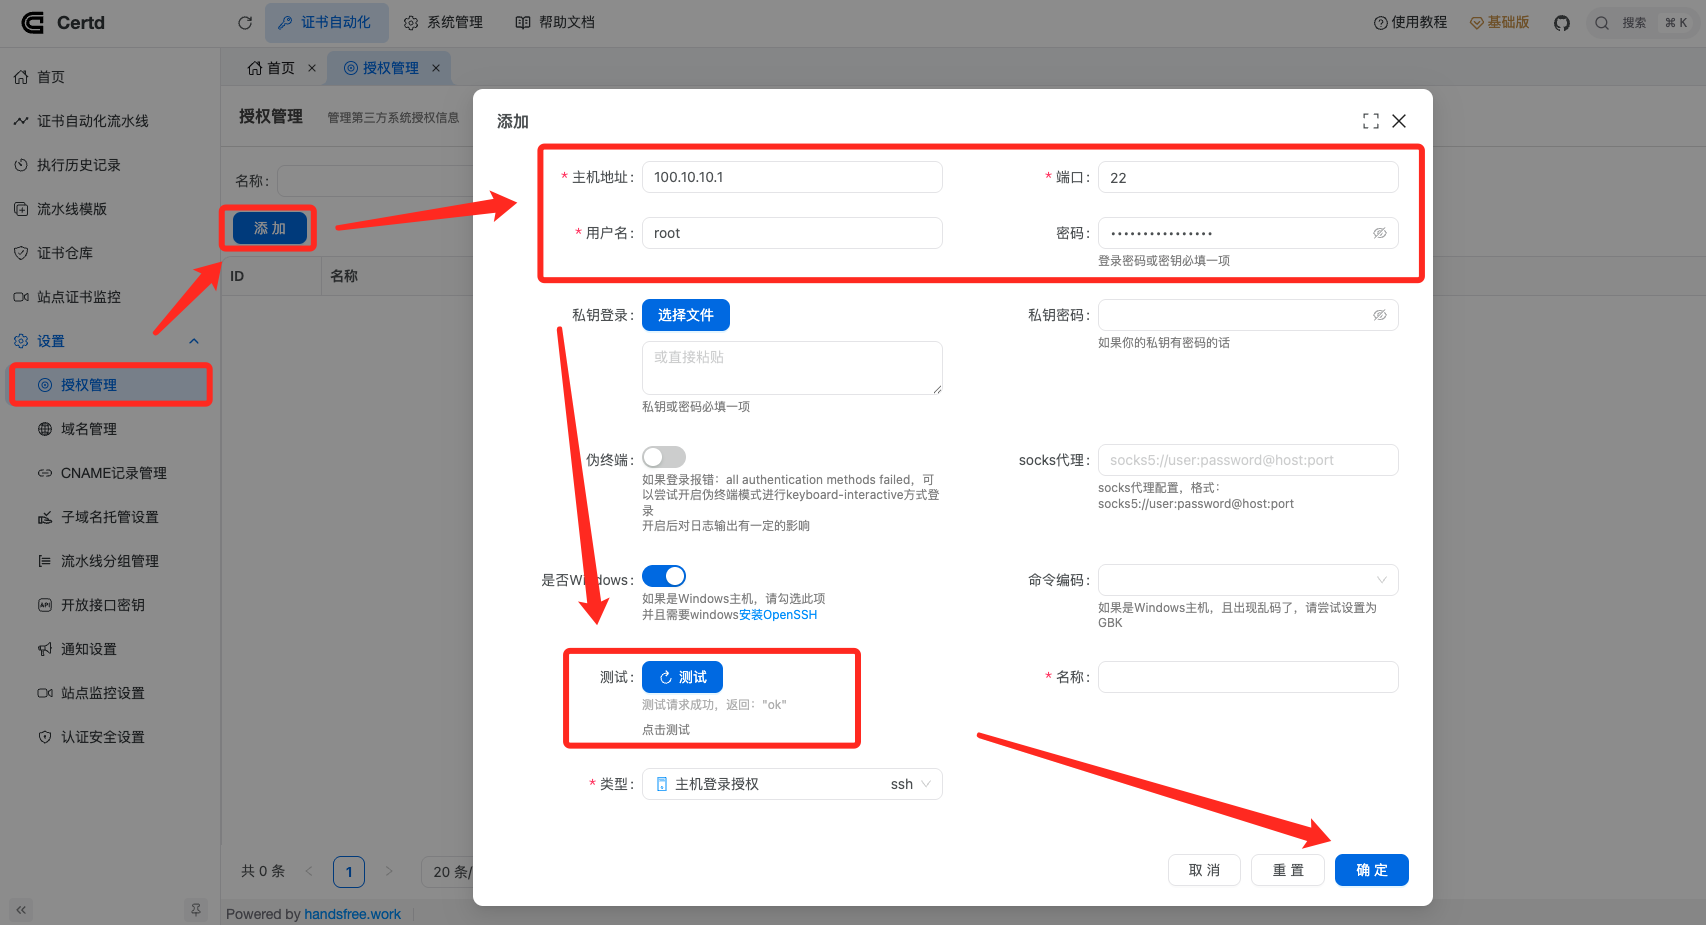Image resolution: width=1706 pixels, height=925 pixels.
Task: Collapse the sidebar with the « icon
Action: coord(20,910)
